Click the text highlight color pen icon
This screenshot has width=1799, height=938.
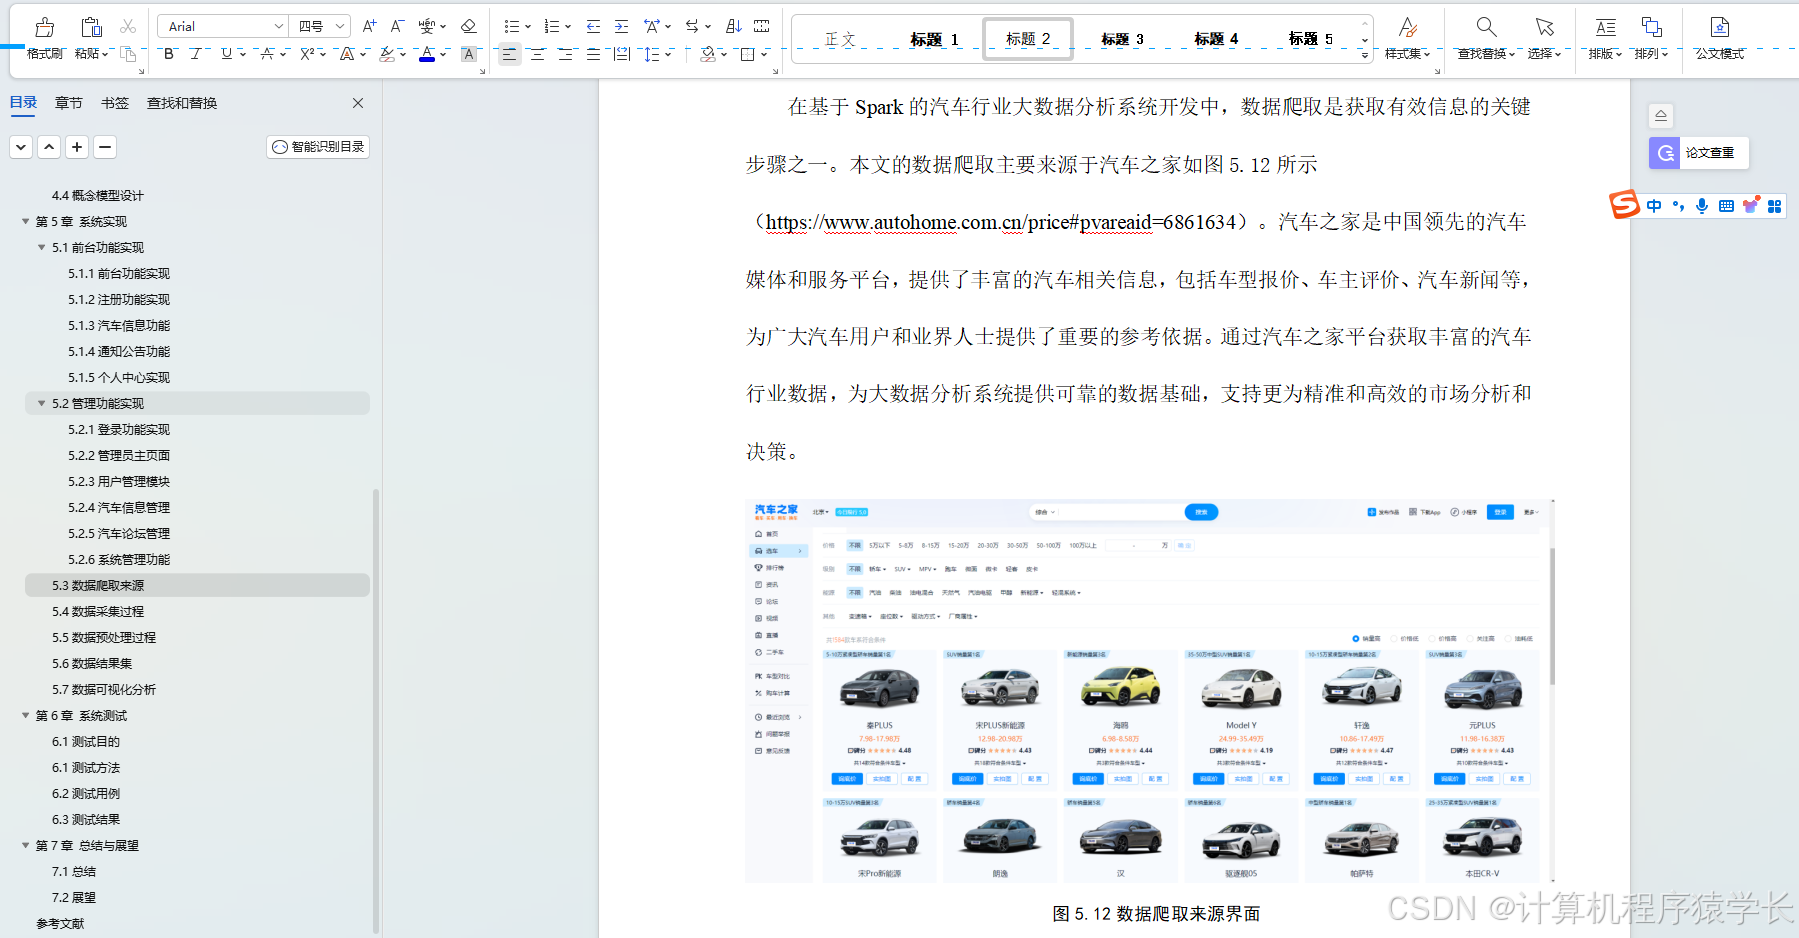click(387, 54)
